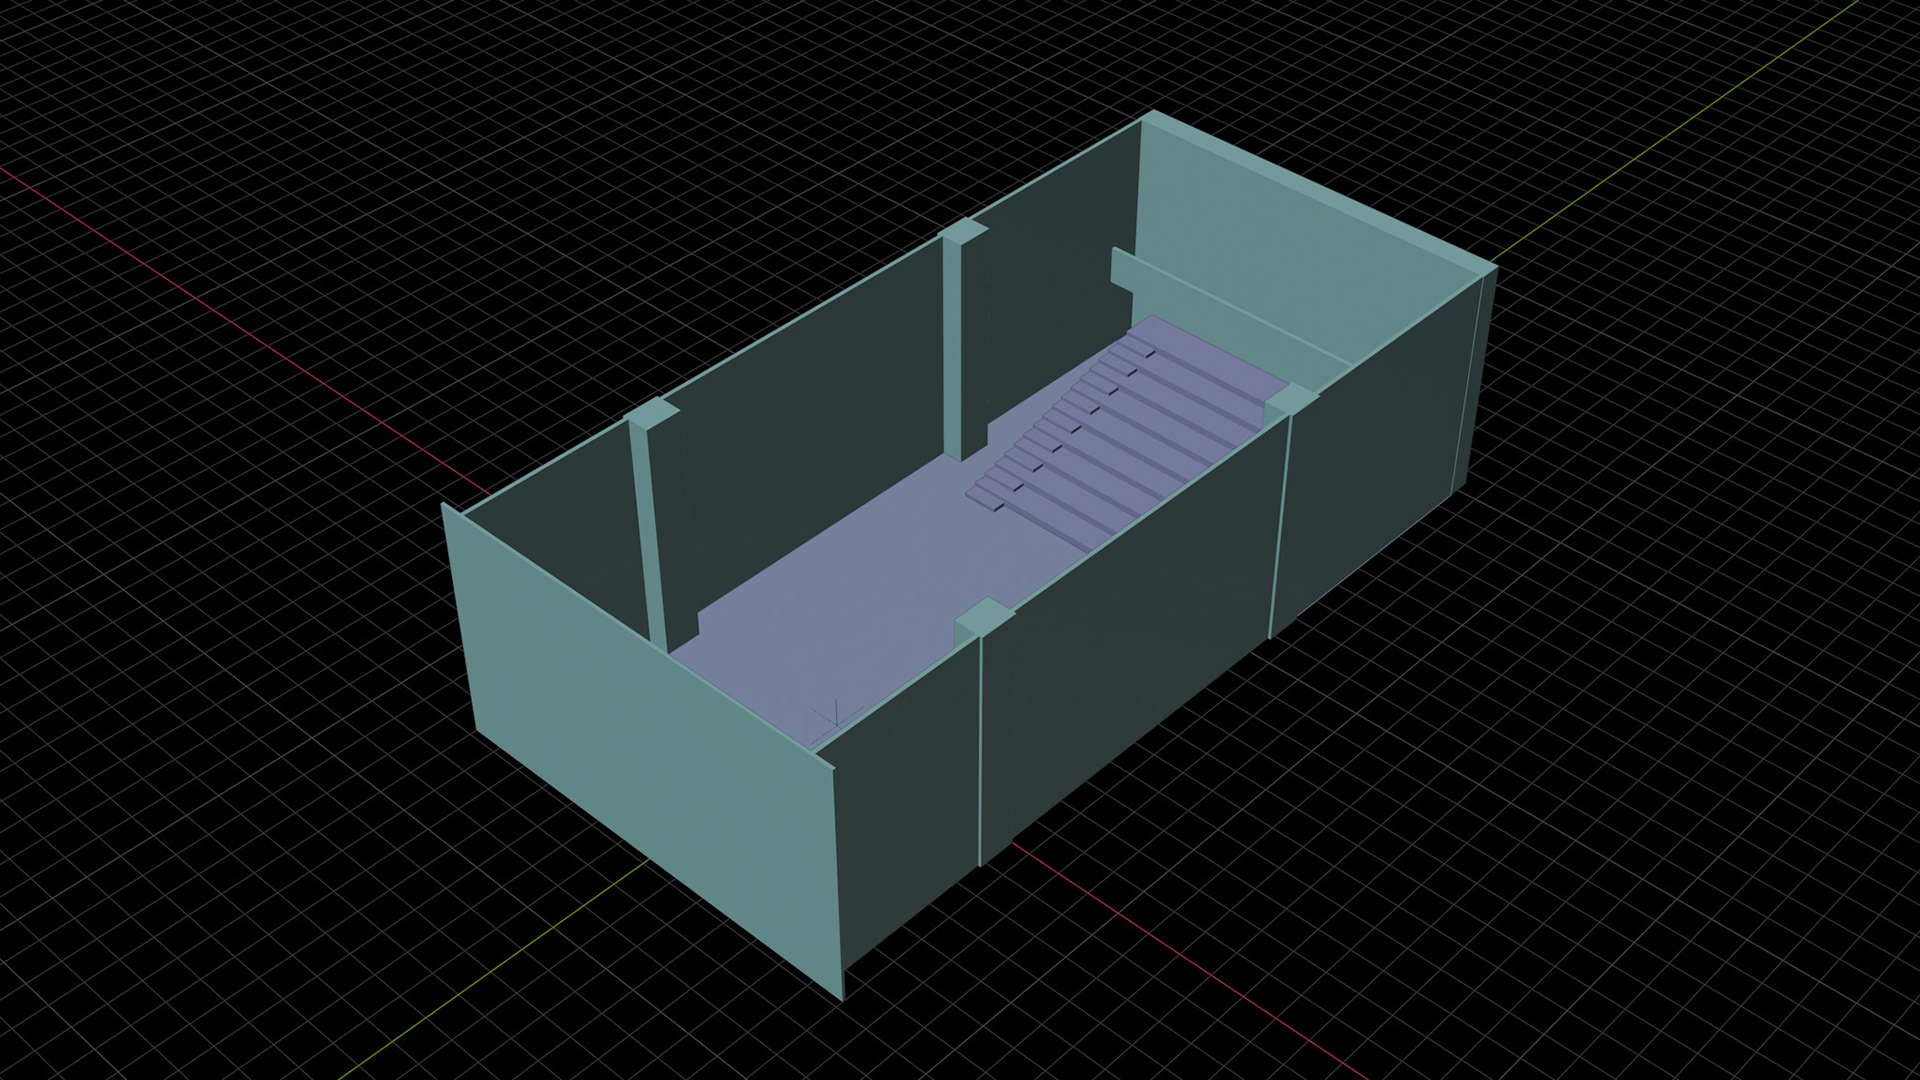
Task: Click the pillar cap at the top of the stairs
Action: click(x=1293, y=399)
